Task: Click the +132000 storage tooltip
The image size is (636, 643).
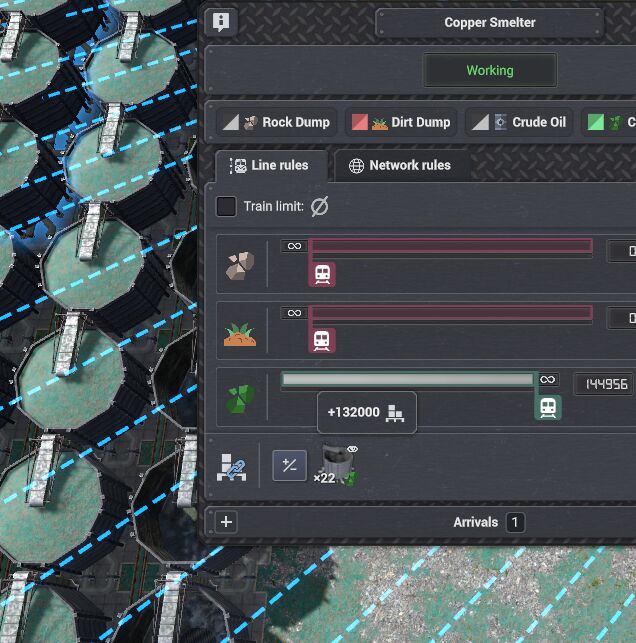Action: 367,412
